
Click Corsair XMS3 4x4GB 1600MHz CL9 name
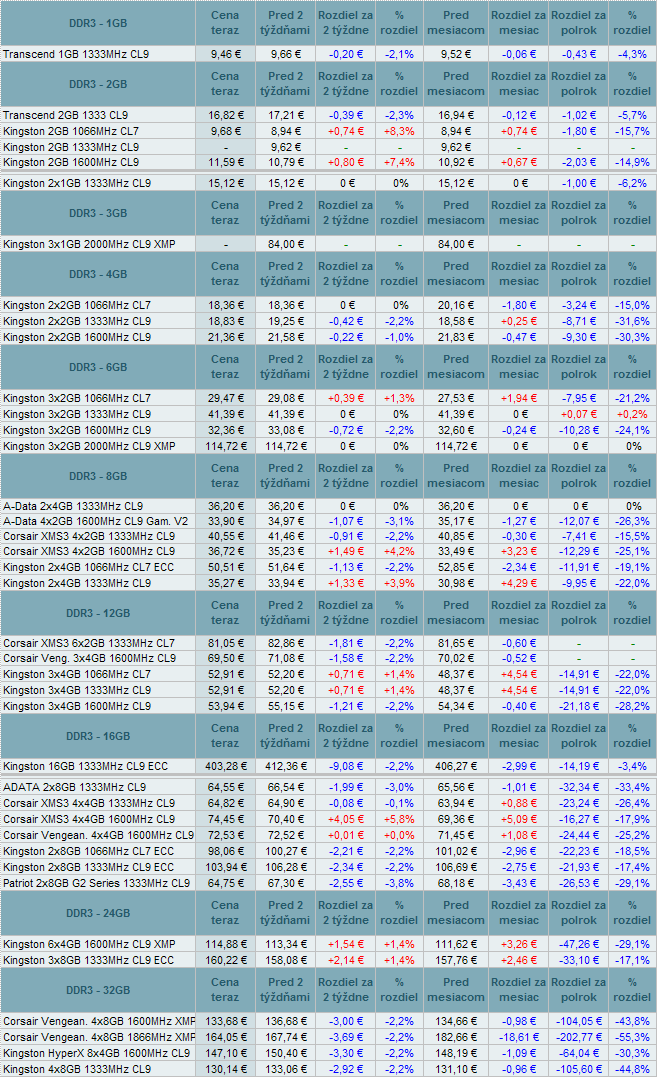tap(89, 819)
